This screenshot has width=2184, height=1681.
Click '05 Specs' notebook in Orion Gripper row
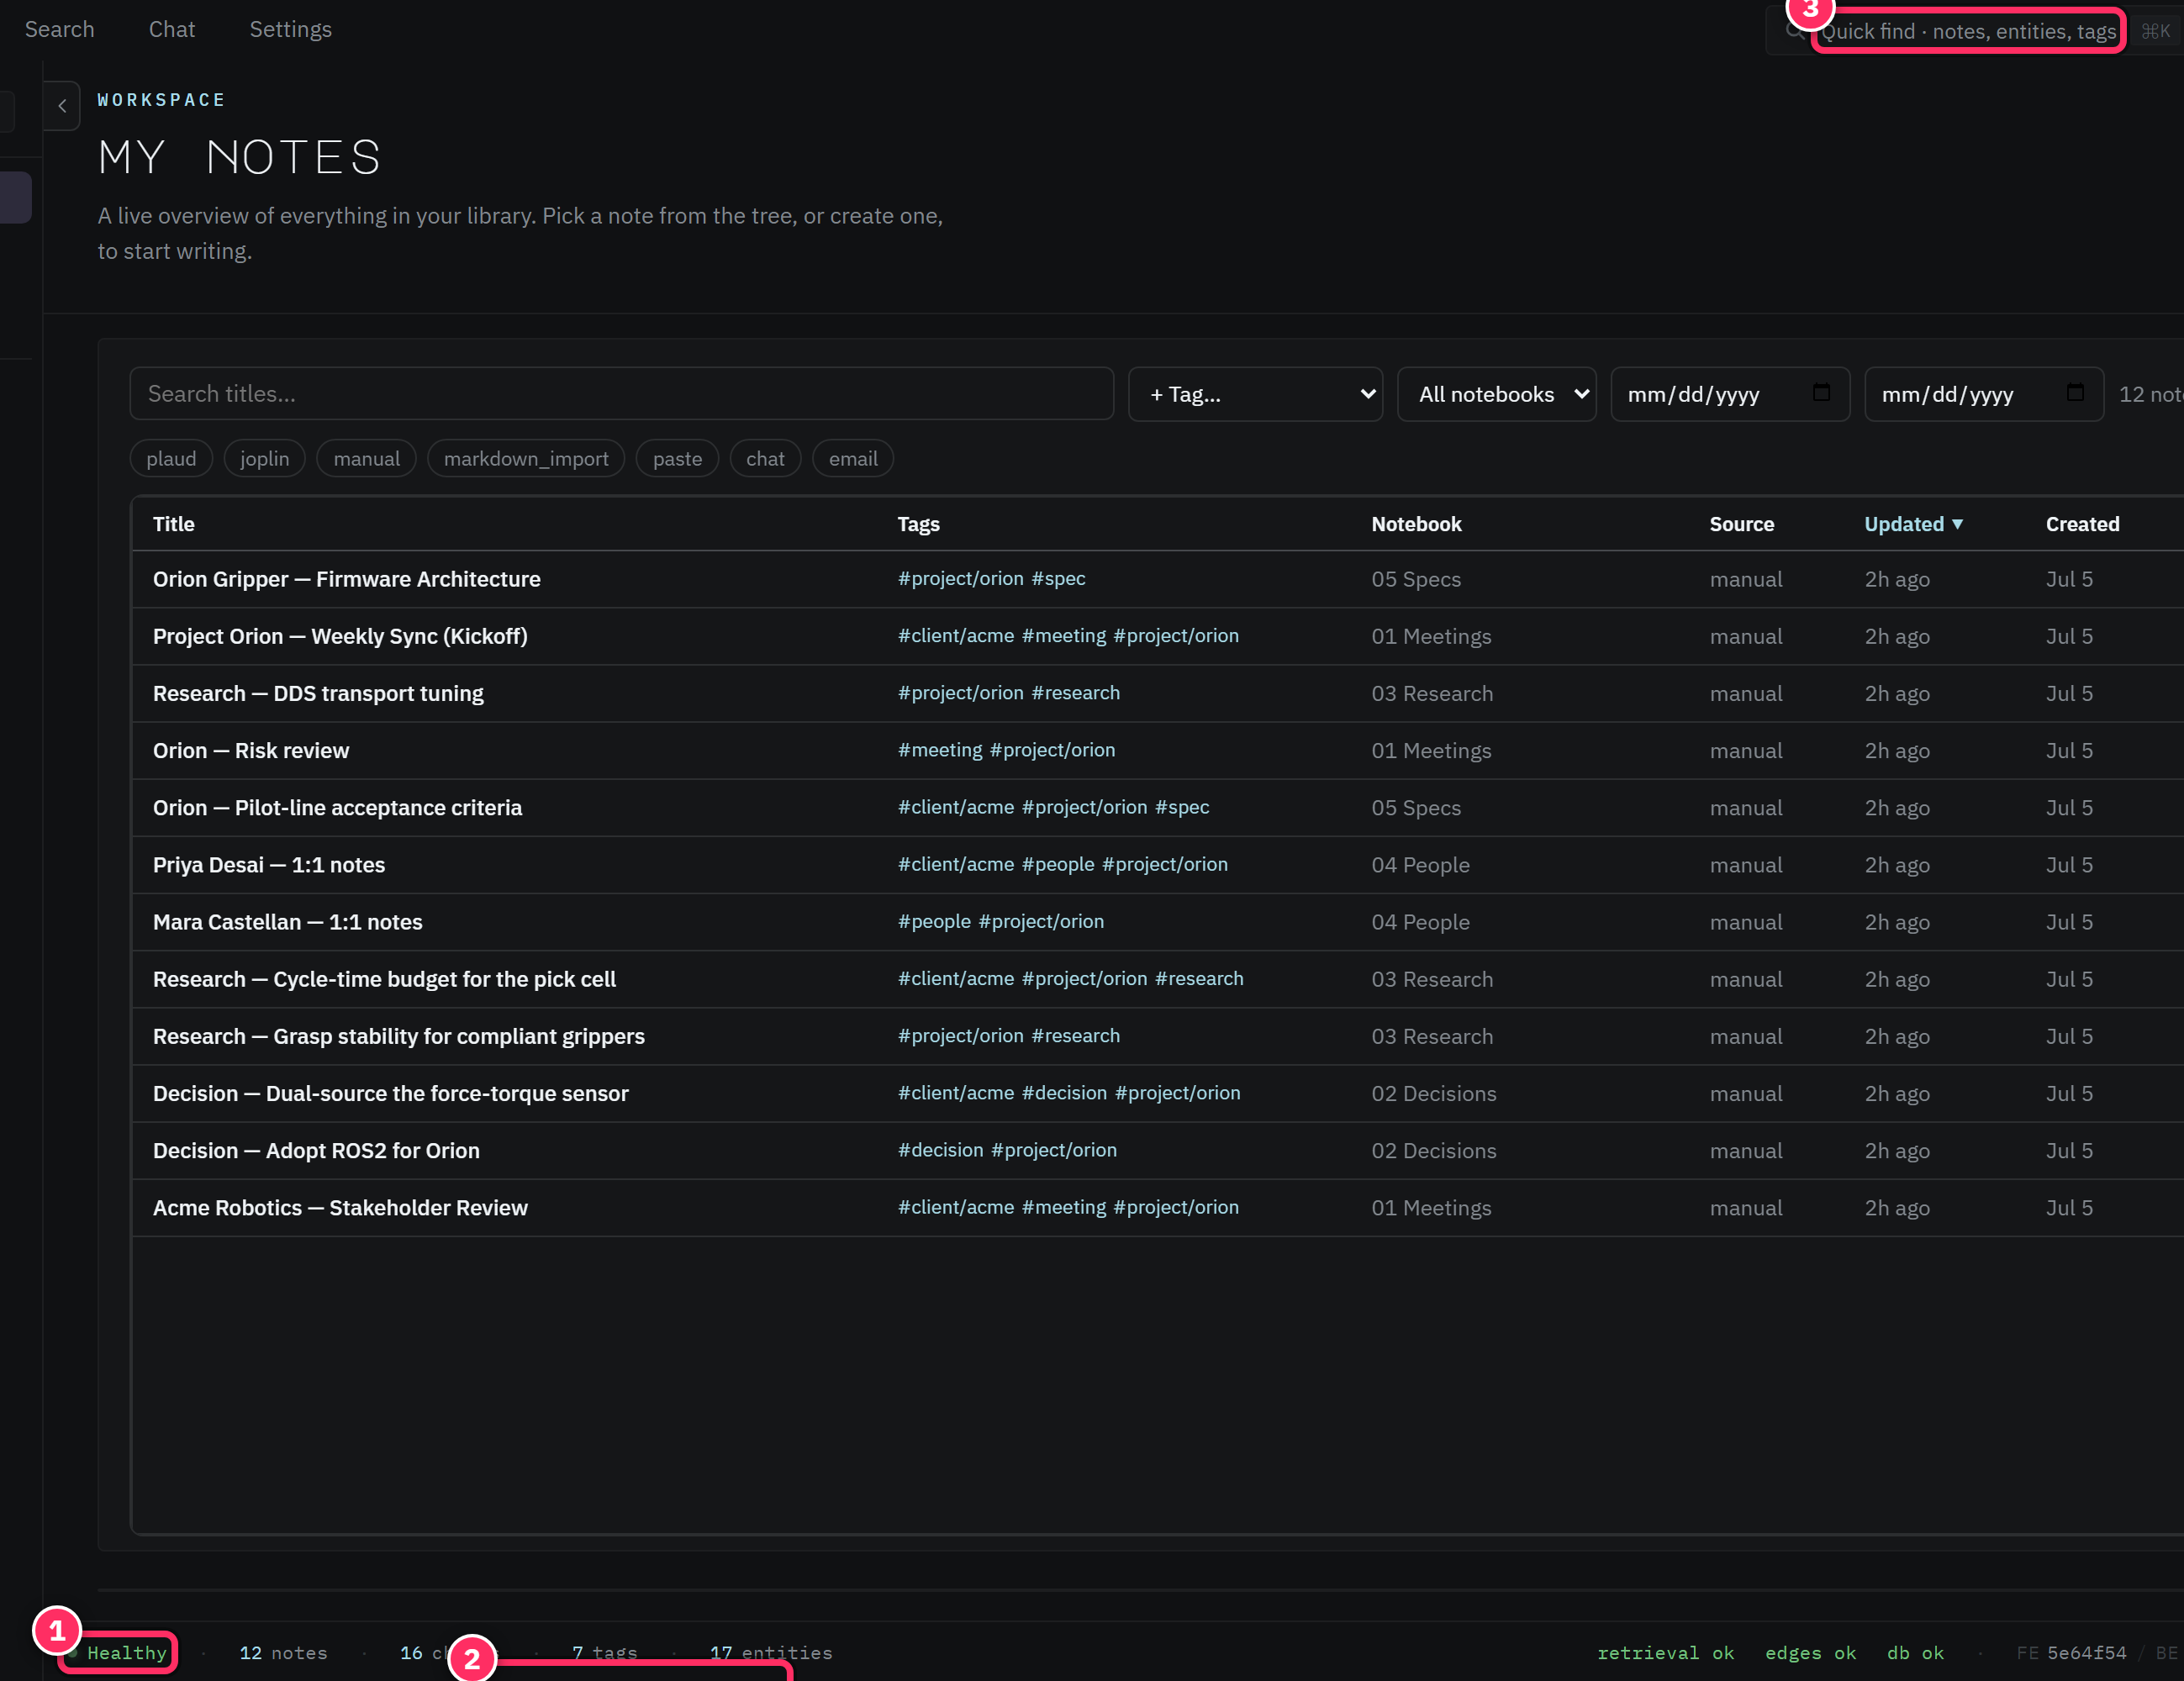pos(1415,579)
